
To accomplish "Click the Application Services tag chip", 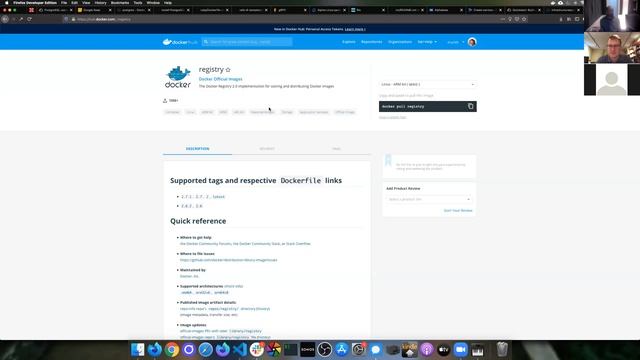I will 313,112.
